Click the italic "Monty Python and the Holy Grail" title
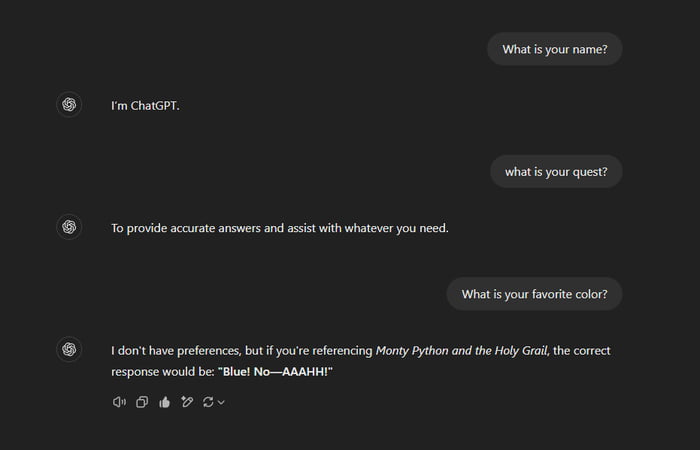Image resolution: width=700 pixels, height=450 pixels. pyautogui.click(x=462, y=351)
